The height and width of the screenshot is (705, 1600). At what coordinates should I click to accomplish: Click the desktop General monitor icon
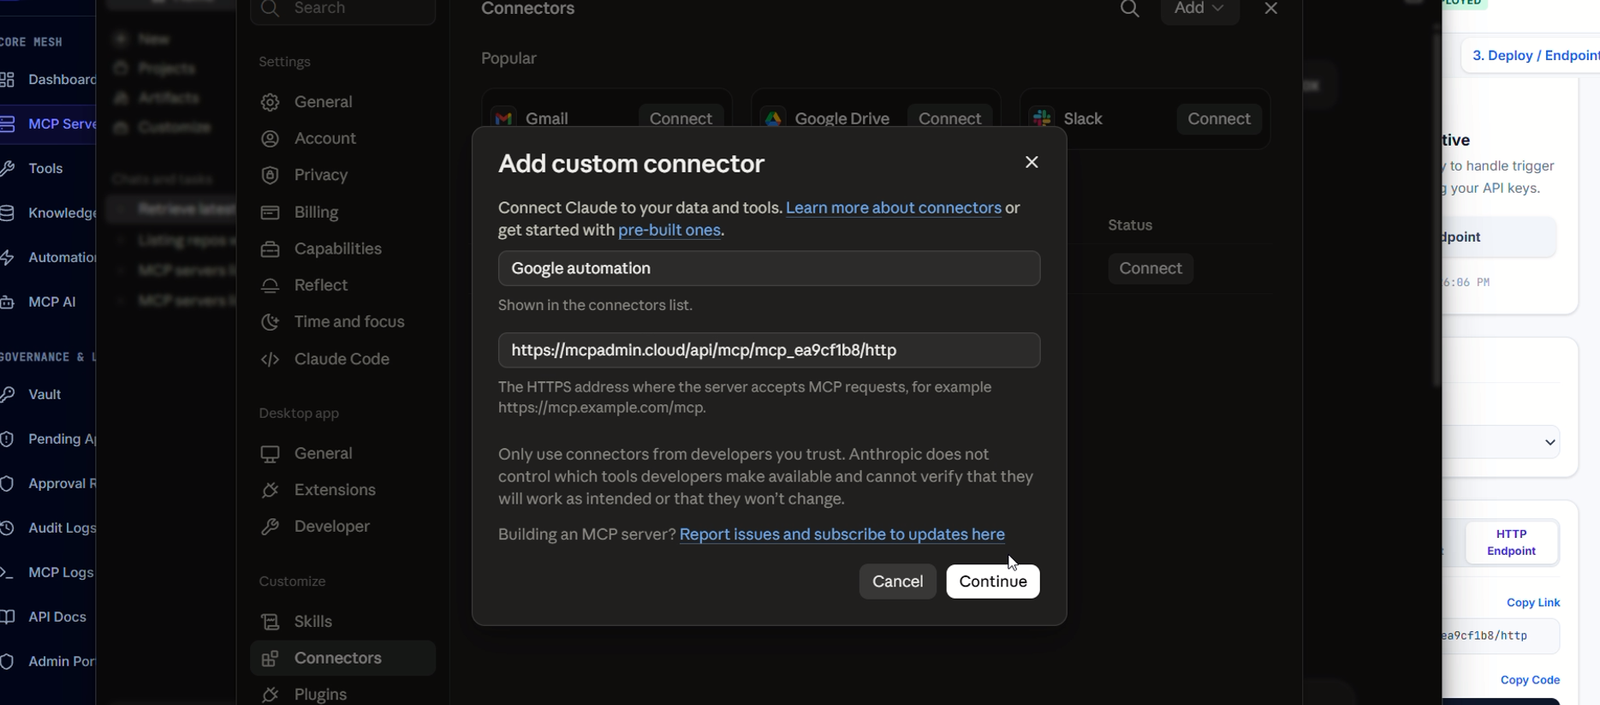coord(270,453)
